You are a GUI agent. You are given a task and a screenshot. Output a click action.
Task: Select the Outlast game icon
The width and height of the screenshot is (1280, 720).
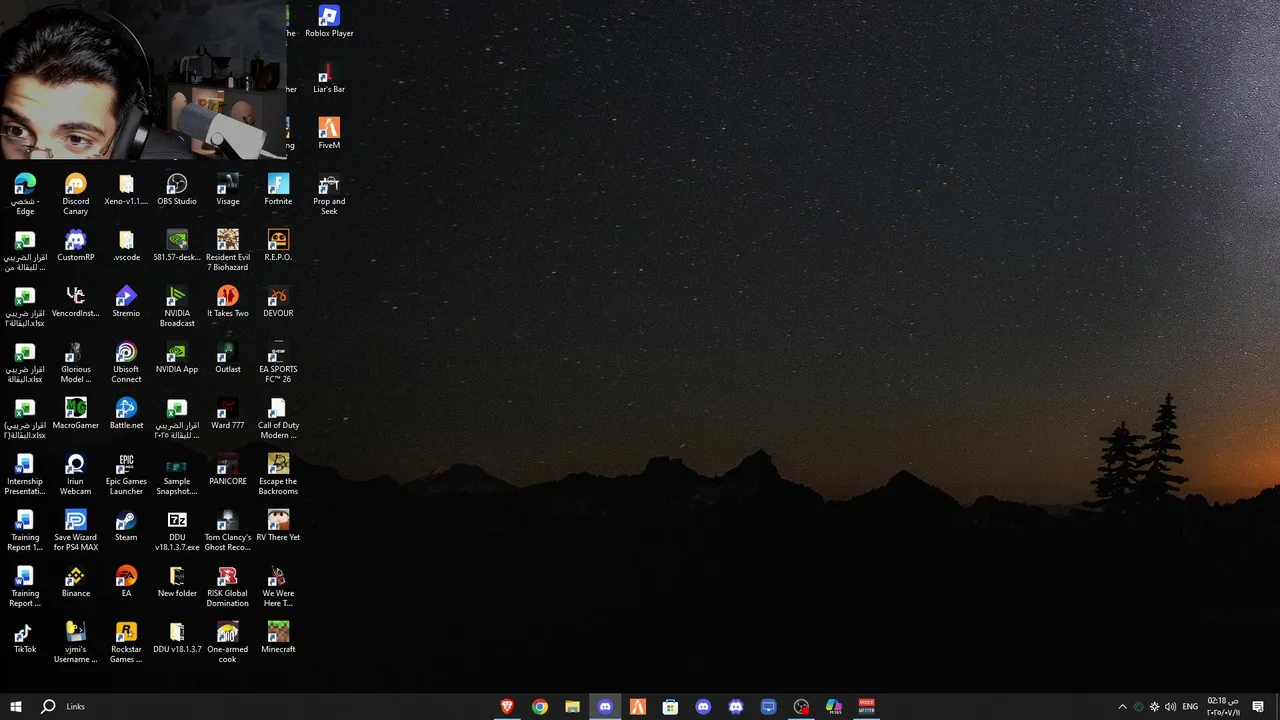point(228,358)
